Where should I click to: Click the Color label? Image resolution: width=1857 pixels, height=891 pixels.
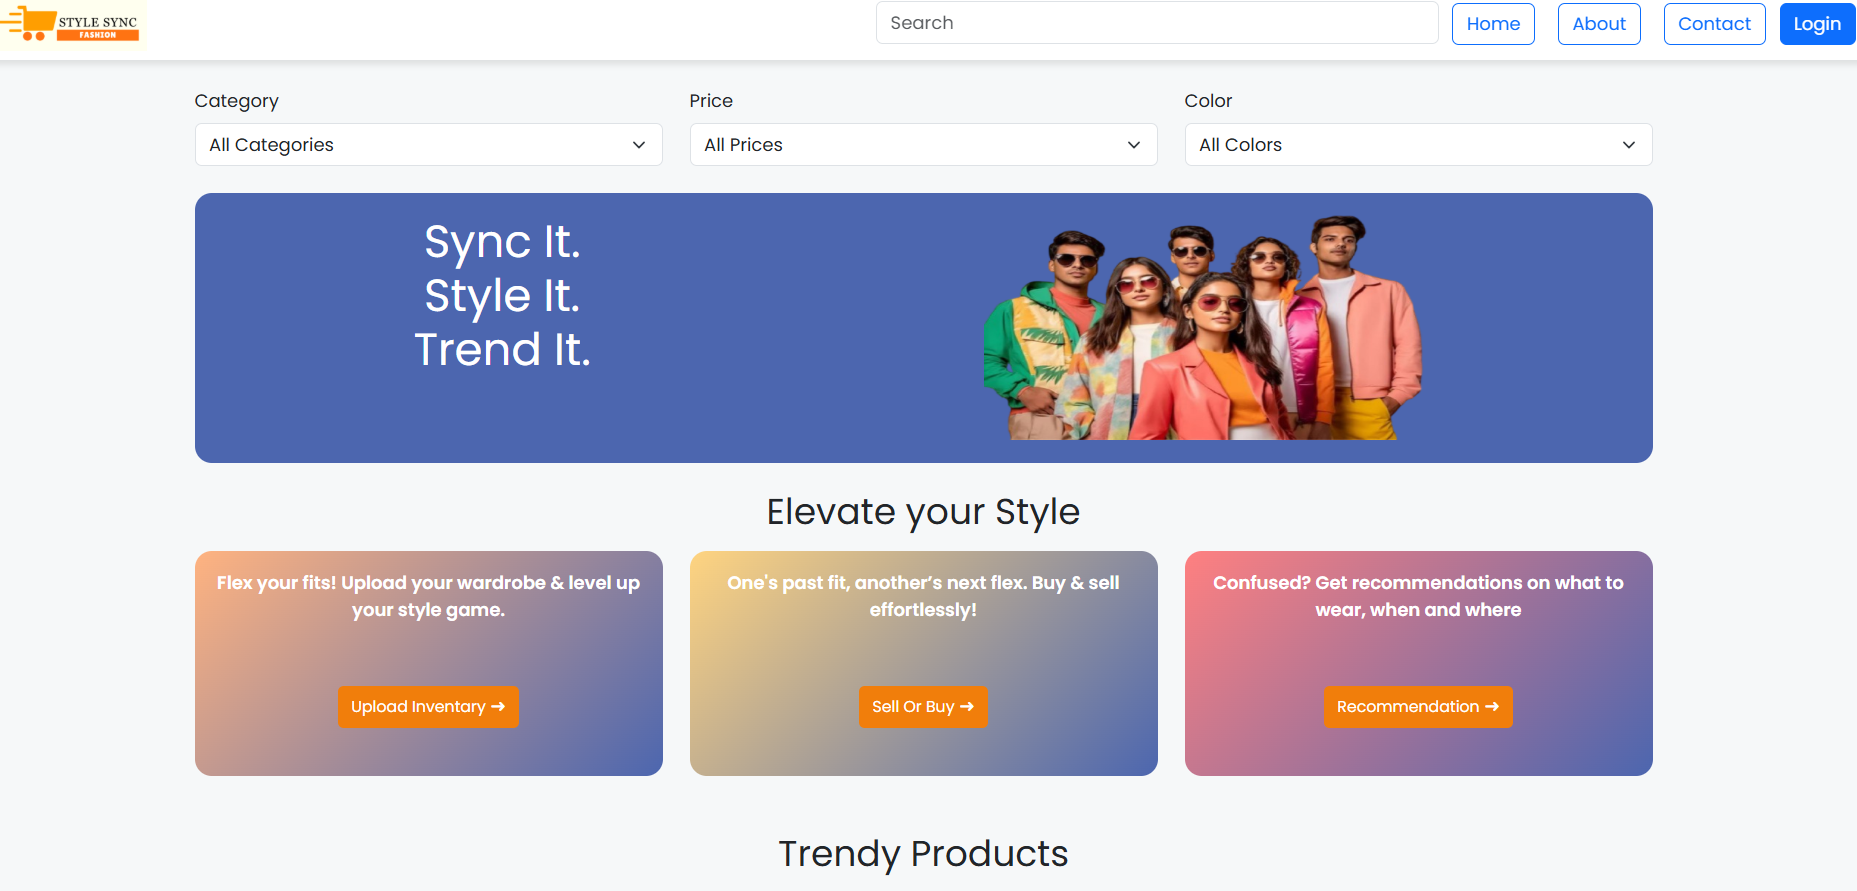tap(1208, 101)
